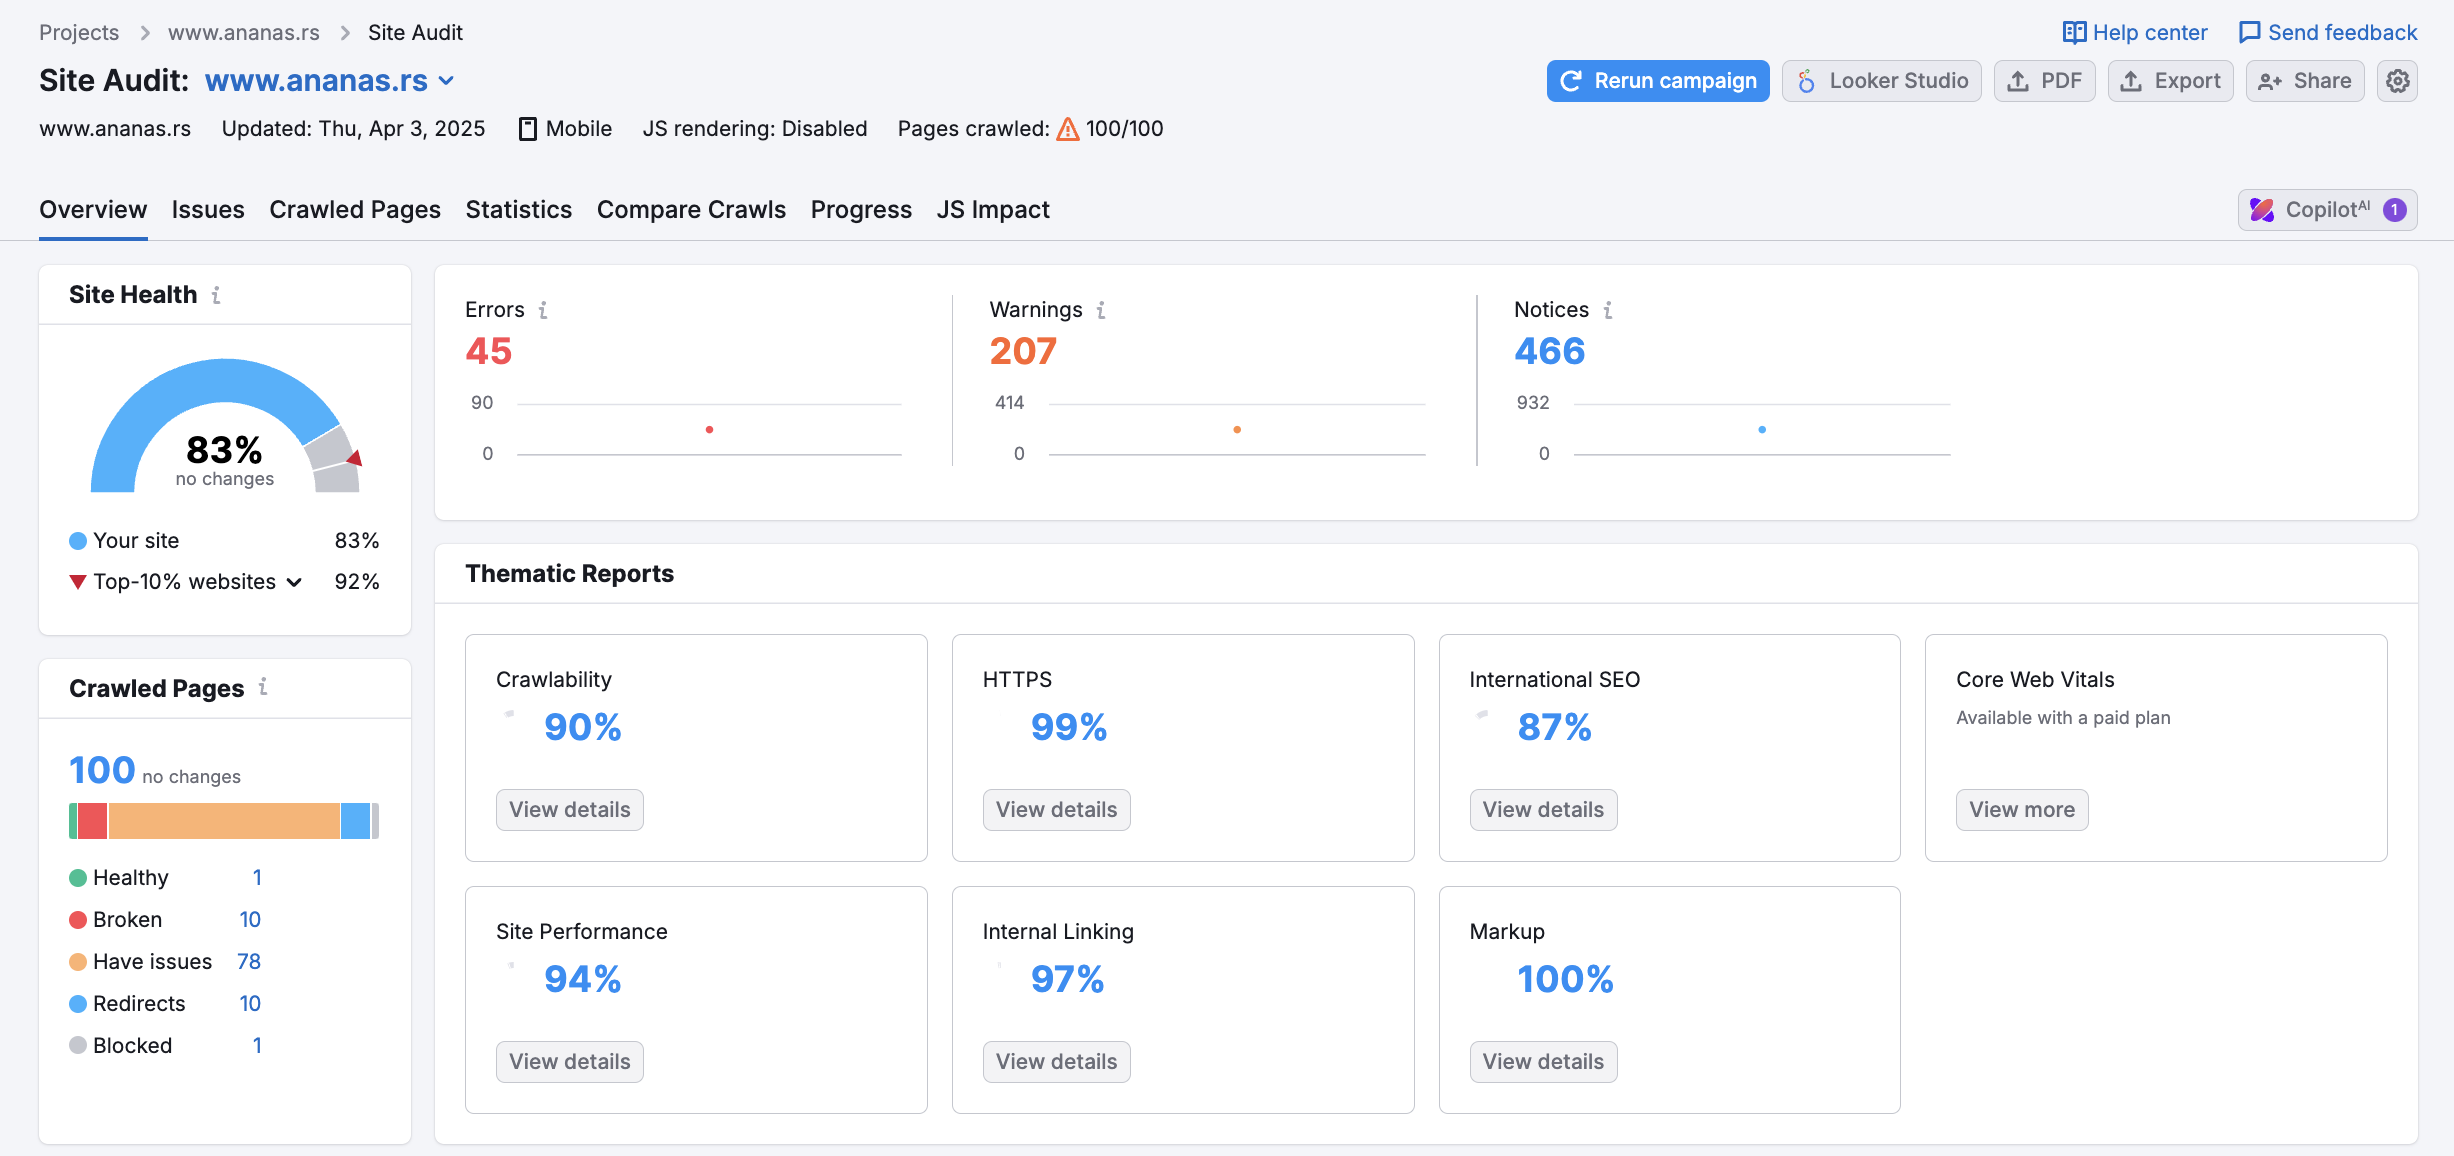Open the settings gear icon
2454x1156 pixels.
(x=2397, y=81)
